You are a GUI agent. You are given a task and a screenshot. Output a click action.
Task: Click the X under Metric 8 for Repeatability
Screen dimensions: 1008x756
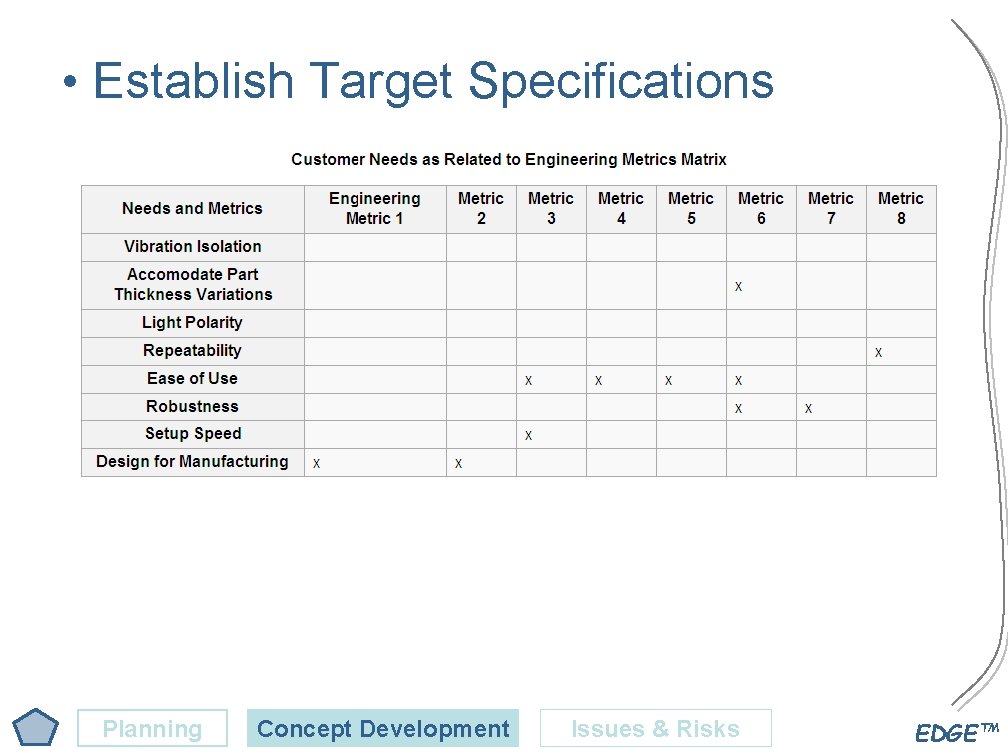point(878,351)
